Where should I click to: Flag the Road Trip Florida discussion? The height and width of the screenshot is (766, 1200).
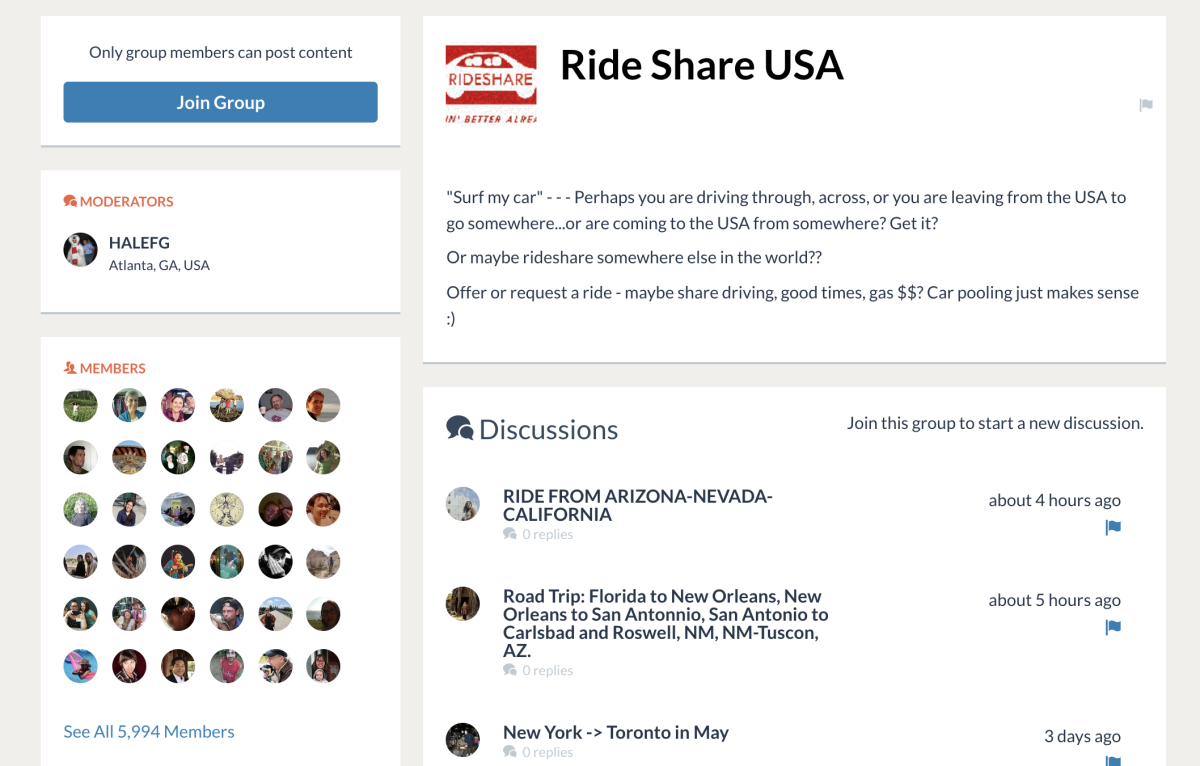1112,627
